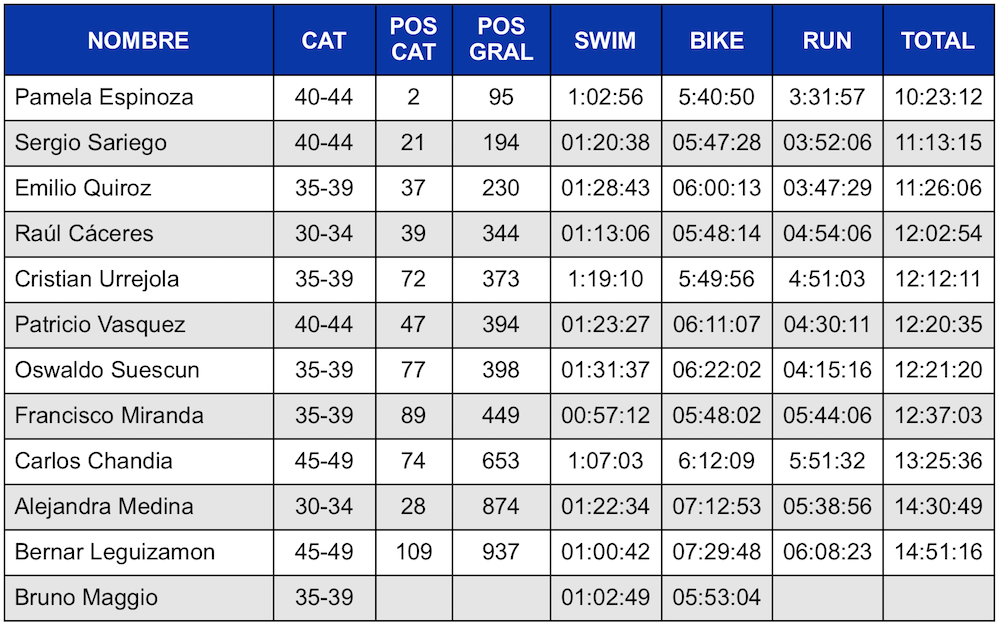
Task: Click Cristian Urrejola swim time 1:19:10
Action: [x=605, y=279]
